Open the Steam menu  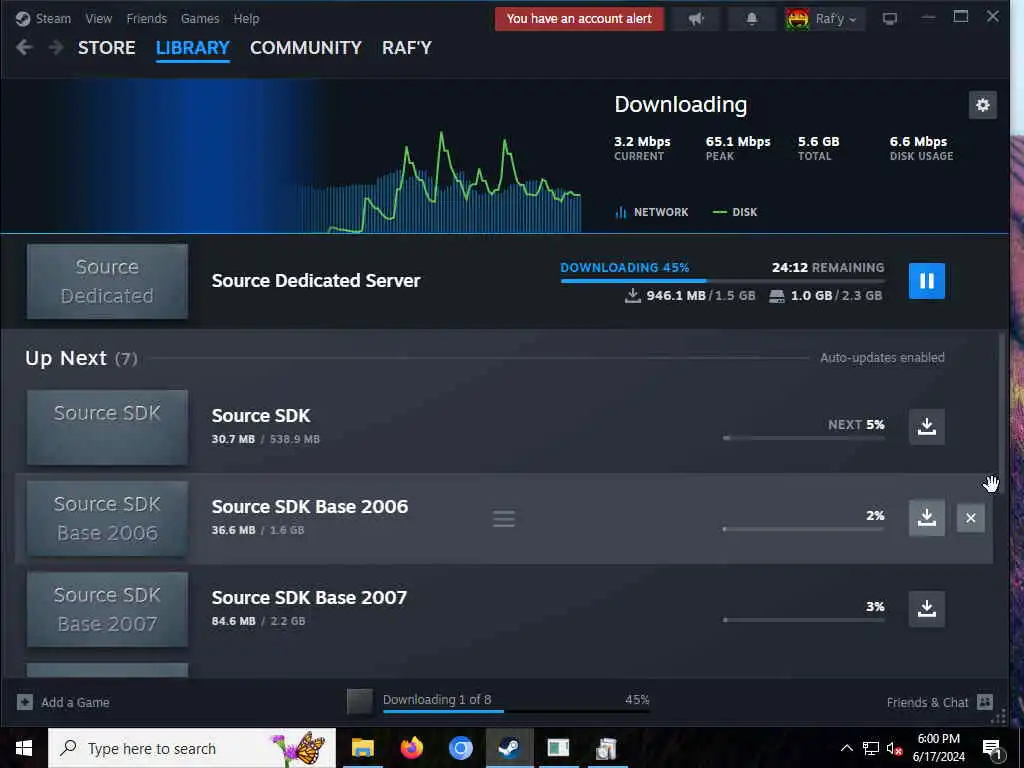[53, 18]
